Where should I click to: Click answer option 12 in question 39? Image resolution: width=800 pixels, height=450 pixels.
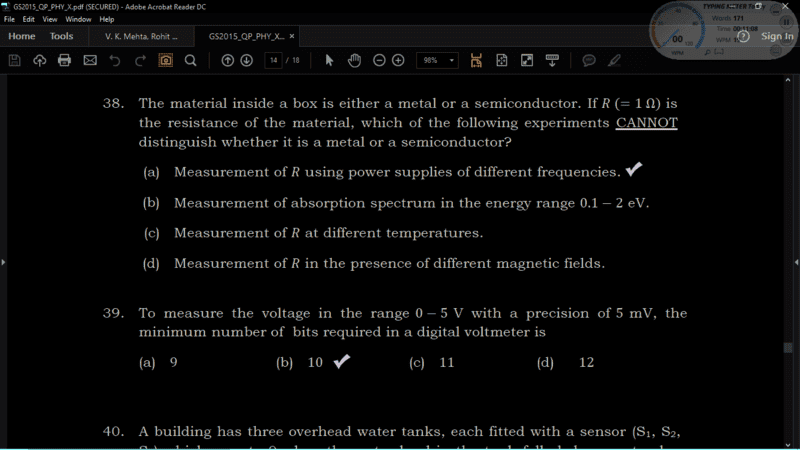[586, 363]
